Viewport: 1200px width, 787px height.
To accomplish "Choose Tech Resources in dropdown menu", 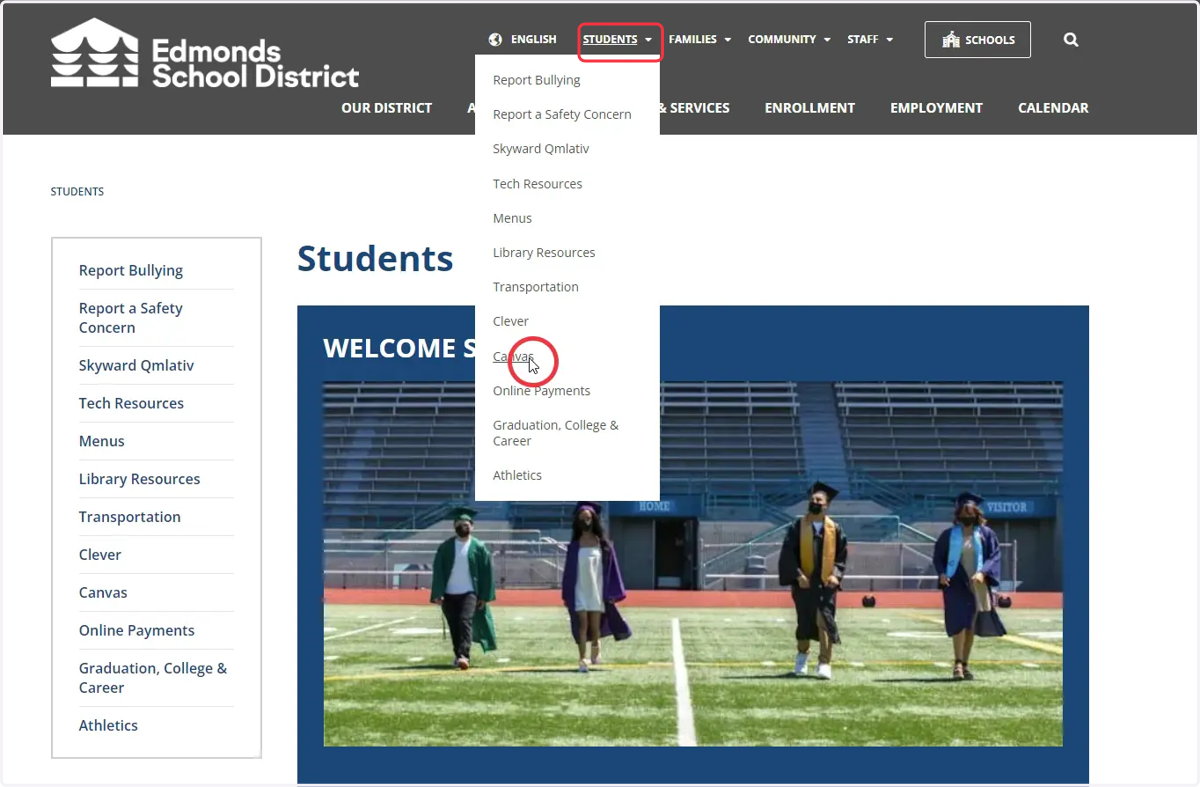I will (x=538, y=184).
